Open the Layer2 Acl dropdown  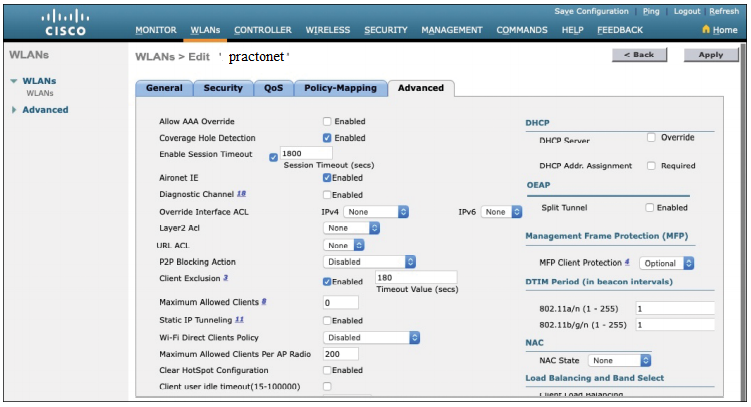point(352,228)
